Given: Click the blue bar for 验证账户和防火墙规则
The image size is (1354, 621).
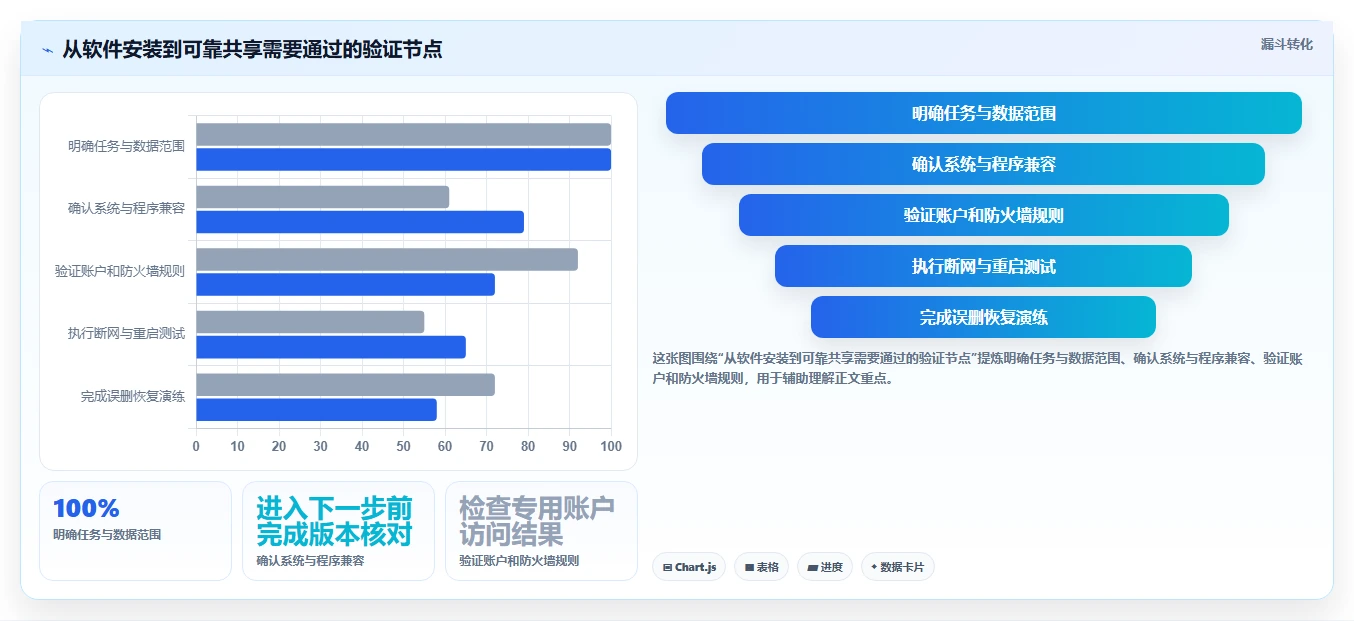Looking at the screenshot, I should [x=345, y=284].
